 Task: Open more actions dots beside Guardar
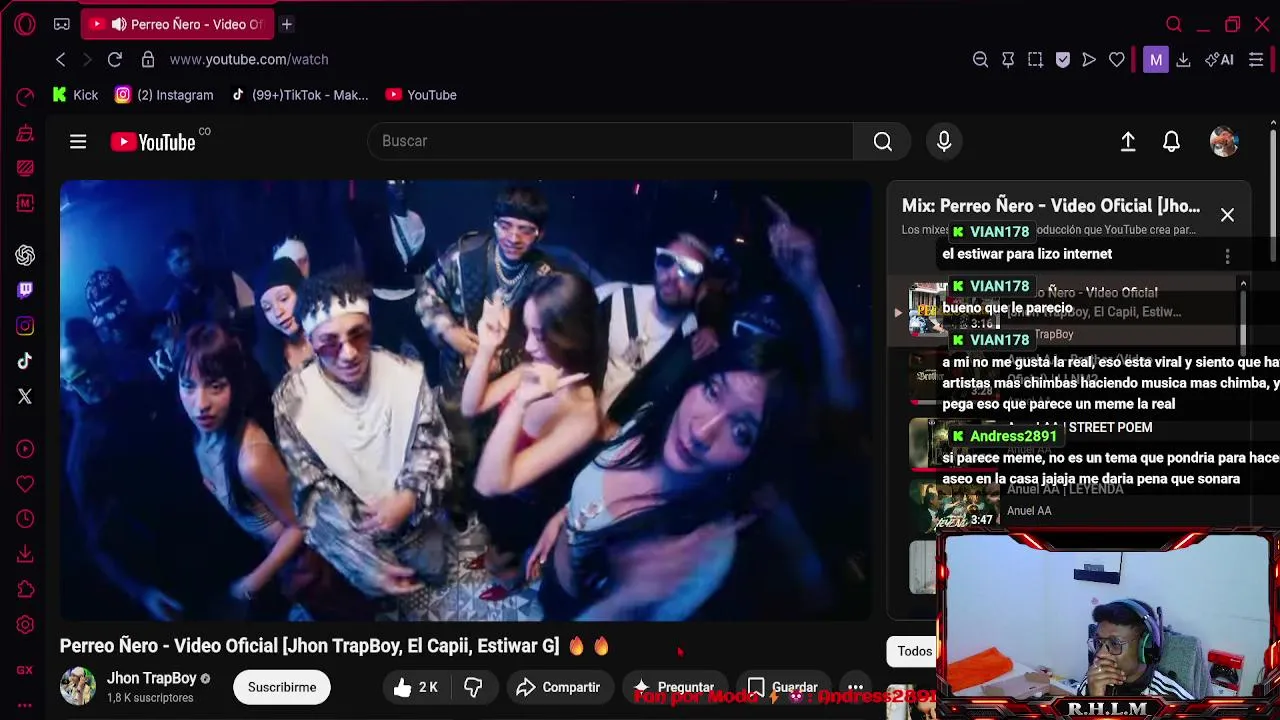855,687
